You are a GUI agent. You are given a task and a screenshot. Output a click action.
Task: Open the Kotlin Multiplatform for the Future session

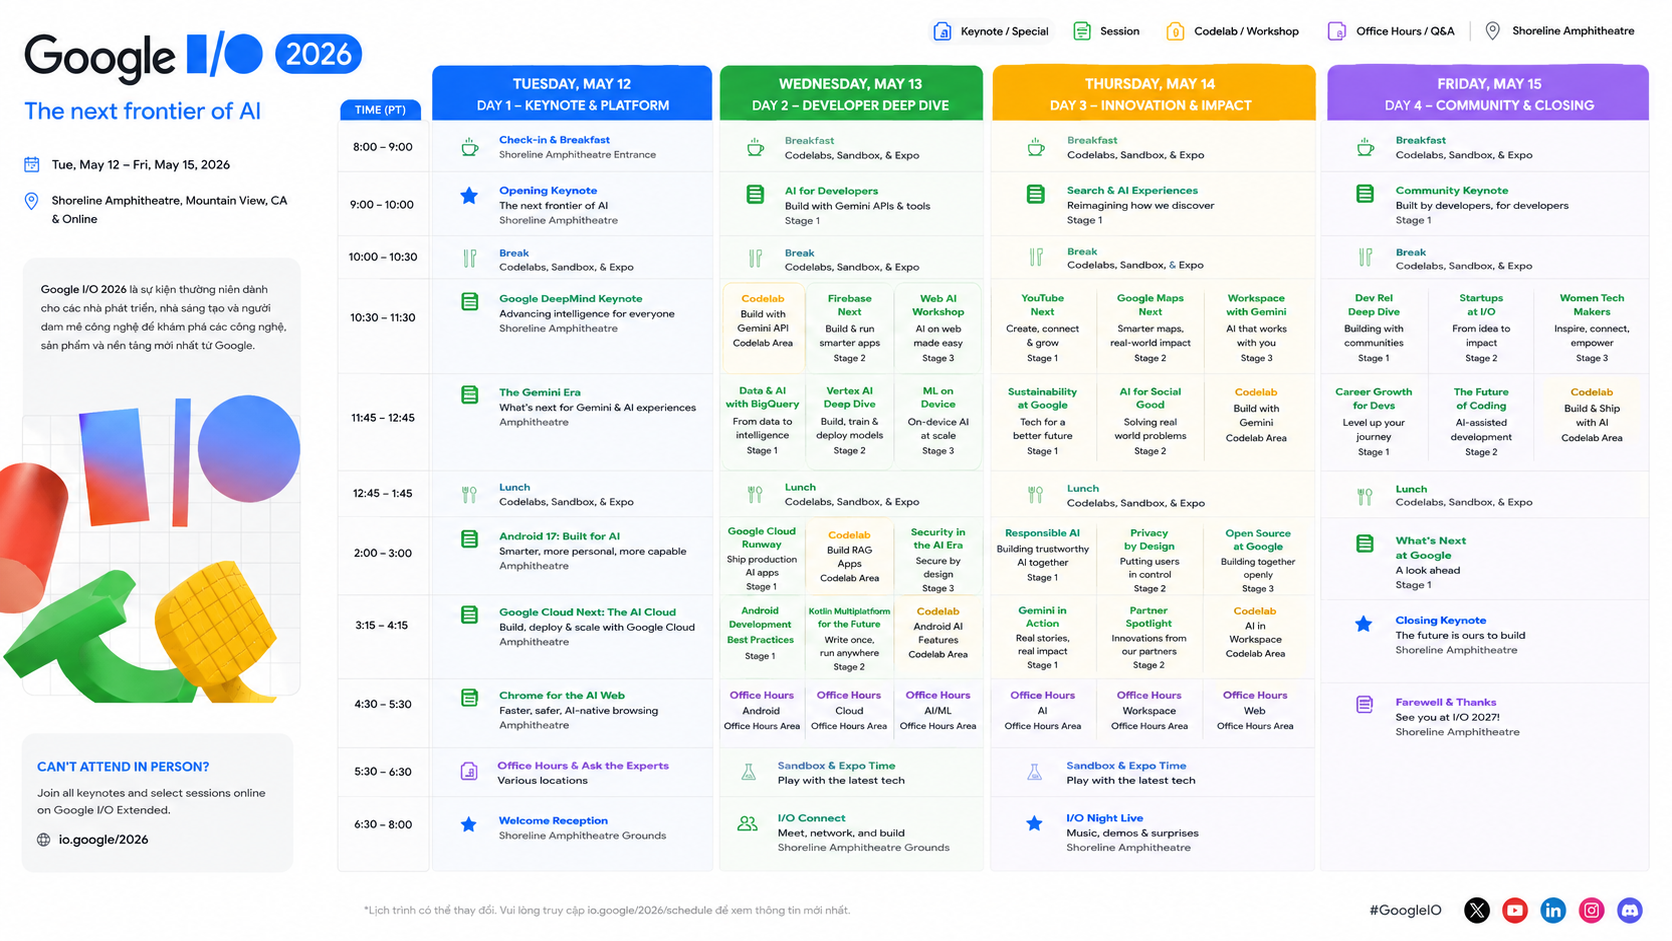tap(849, 638)
